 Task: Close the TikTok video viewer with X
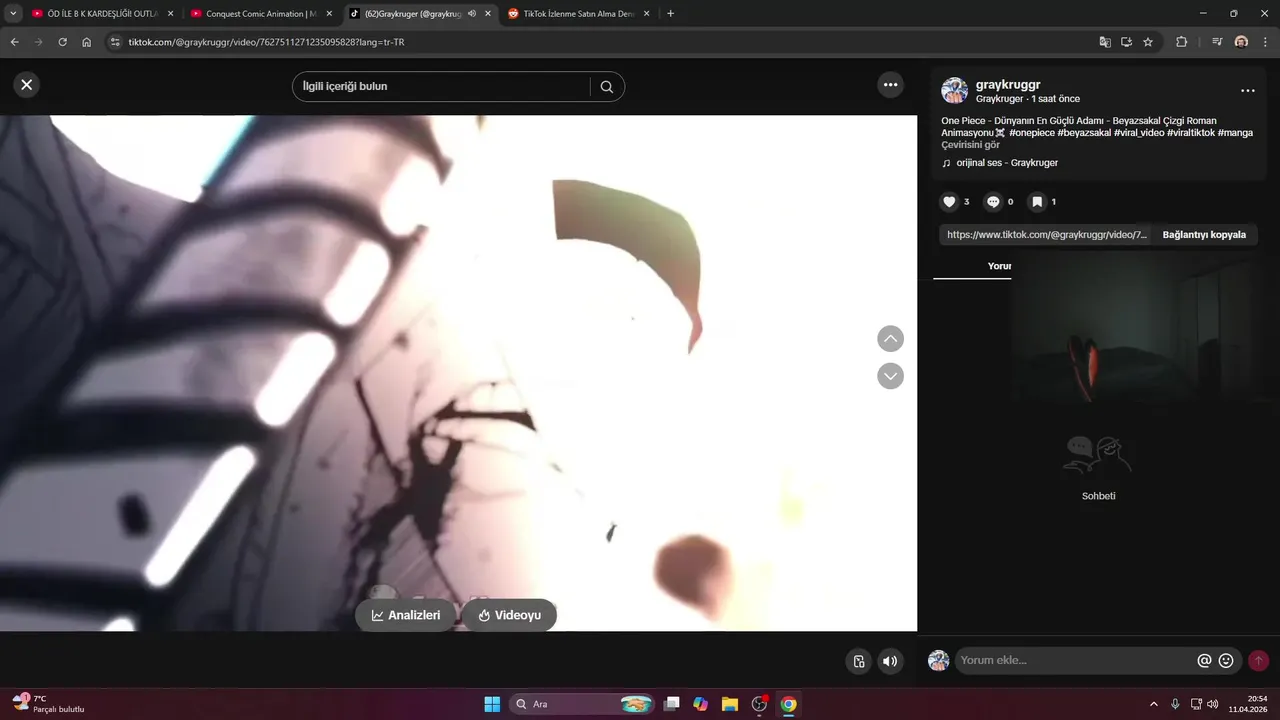tap(27, 85)
